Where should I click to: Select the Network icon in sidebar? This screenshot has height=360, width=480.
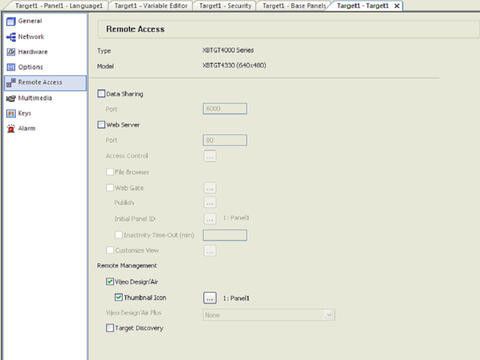(11, 37)
